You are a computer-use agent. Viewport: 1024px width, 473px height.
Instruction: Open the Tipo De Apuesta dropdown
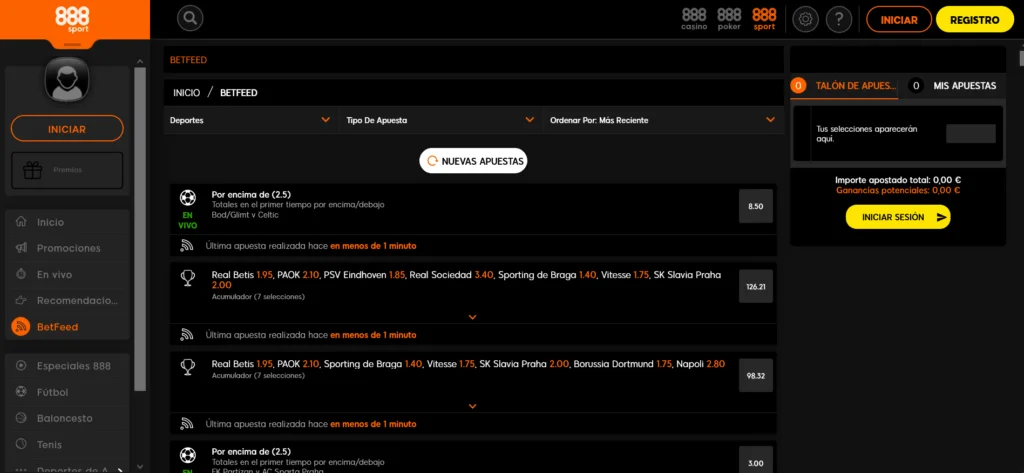point(440,120)
